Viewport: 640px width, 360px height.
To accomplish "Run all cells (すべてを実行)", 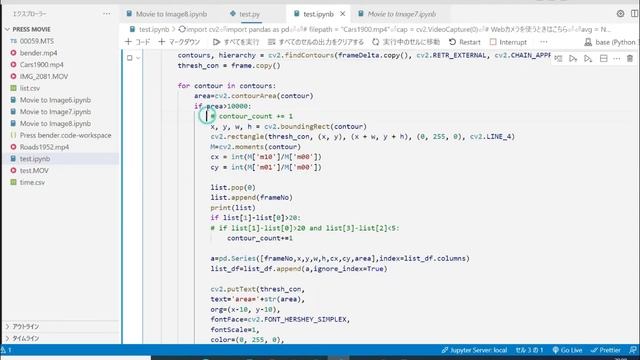I will tap(236, 42).
